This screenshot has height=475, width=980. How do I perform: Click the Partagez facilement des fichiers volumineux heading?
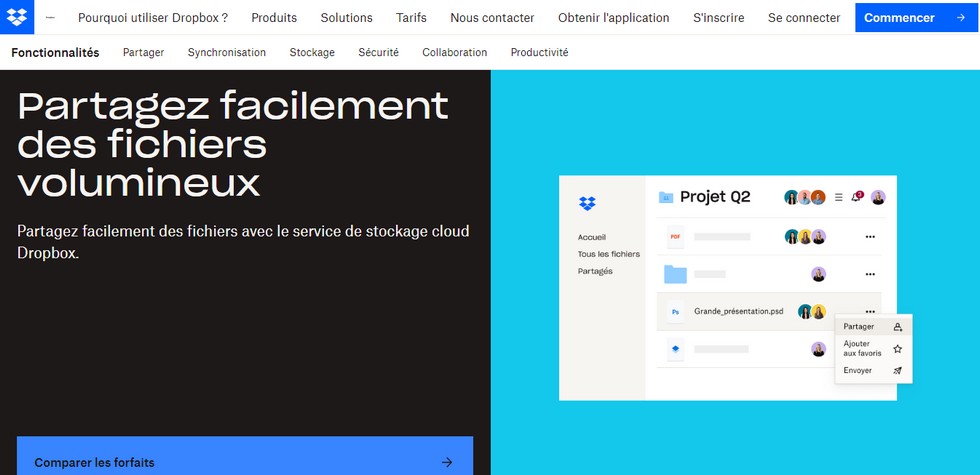232,143
